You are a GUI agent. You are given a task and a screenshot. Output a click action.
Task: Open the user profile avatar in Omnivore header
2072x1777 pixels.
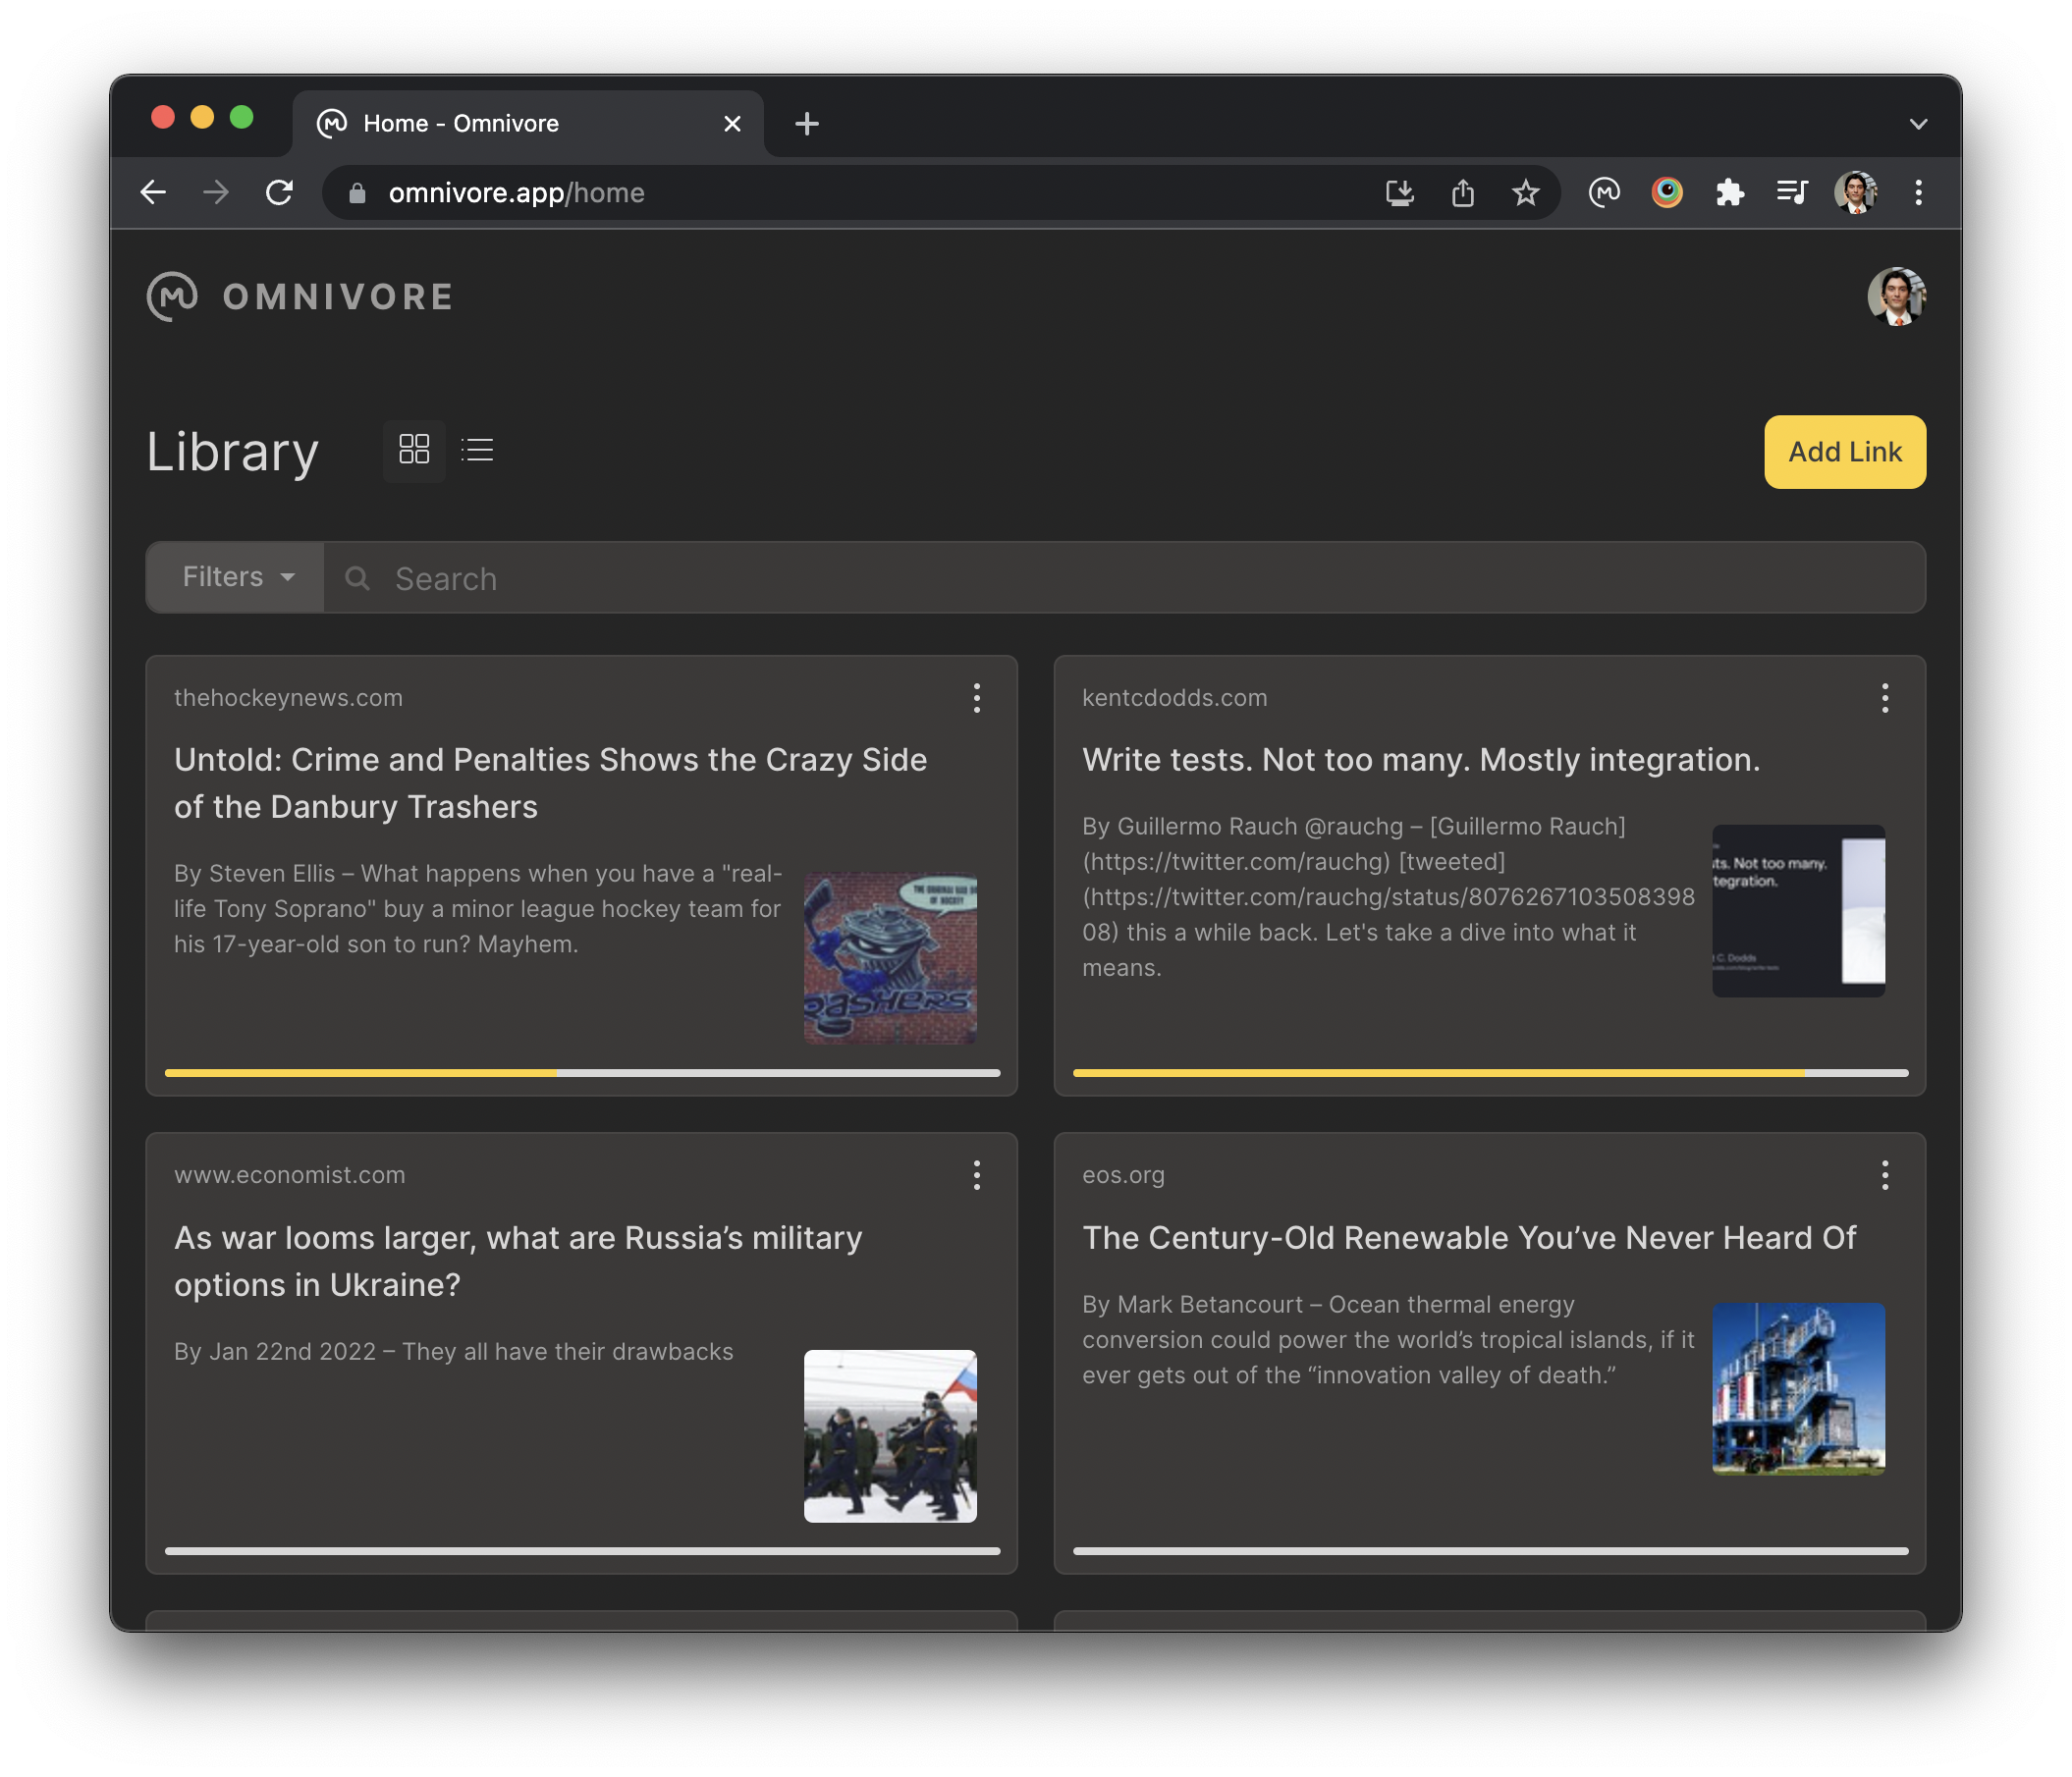(x=1895, y=297)
